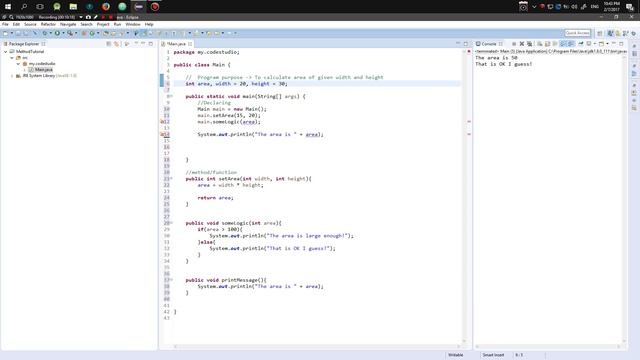Click Remove All Terminated Launches in Console
This screenshot has width=640, height=360.
[529, 44]
